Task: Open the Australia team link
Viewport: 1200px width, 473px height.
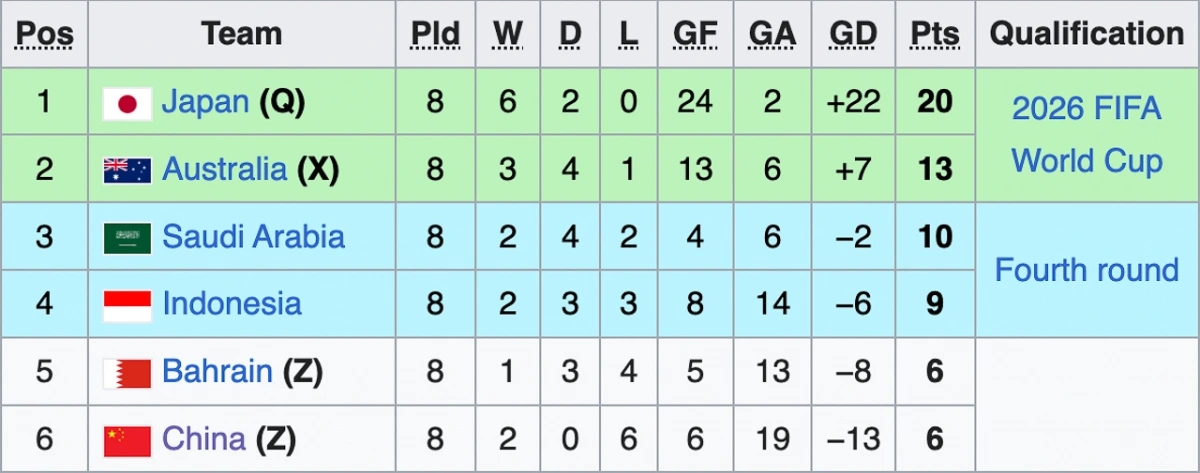Action: (x=224, y=169)
